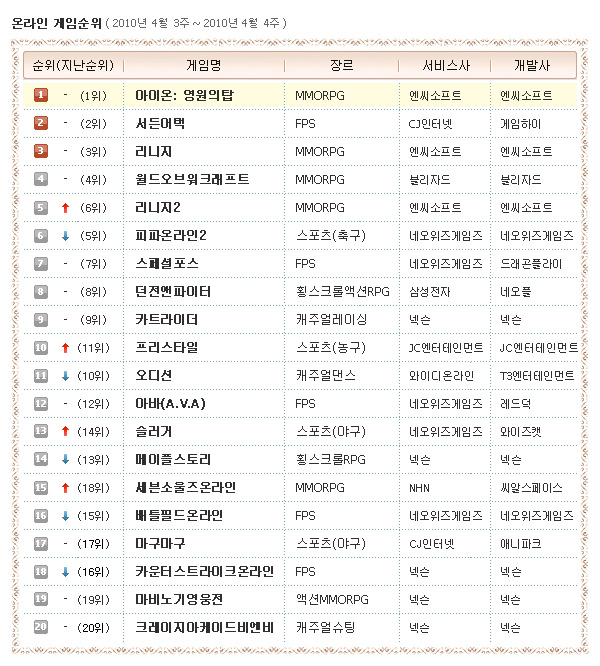Click the 장르 column header
600x666 pixels.
(x=341, y=65)
